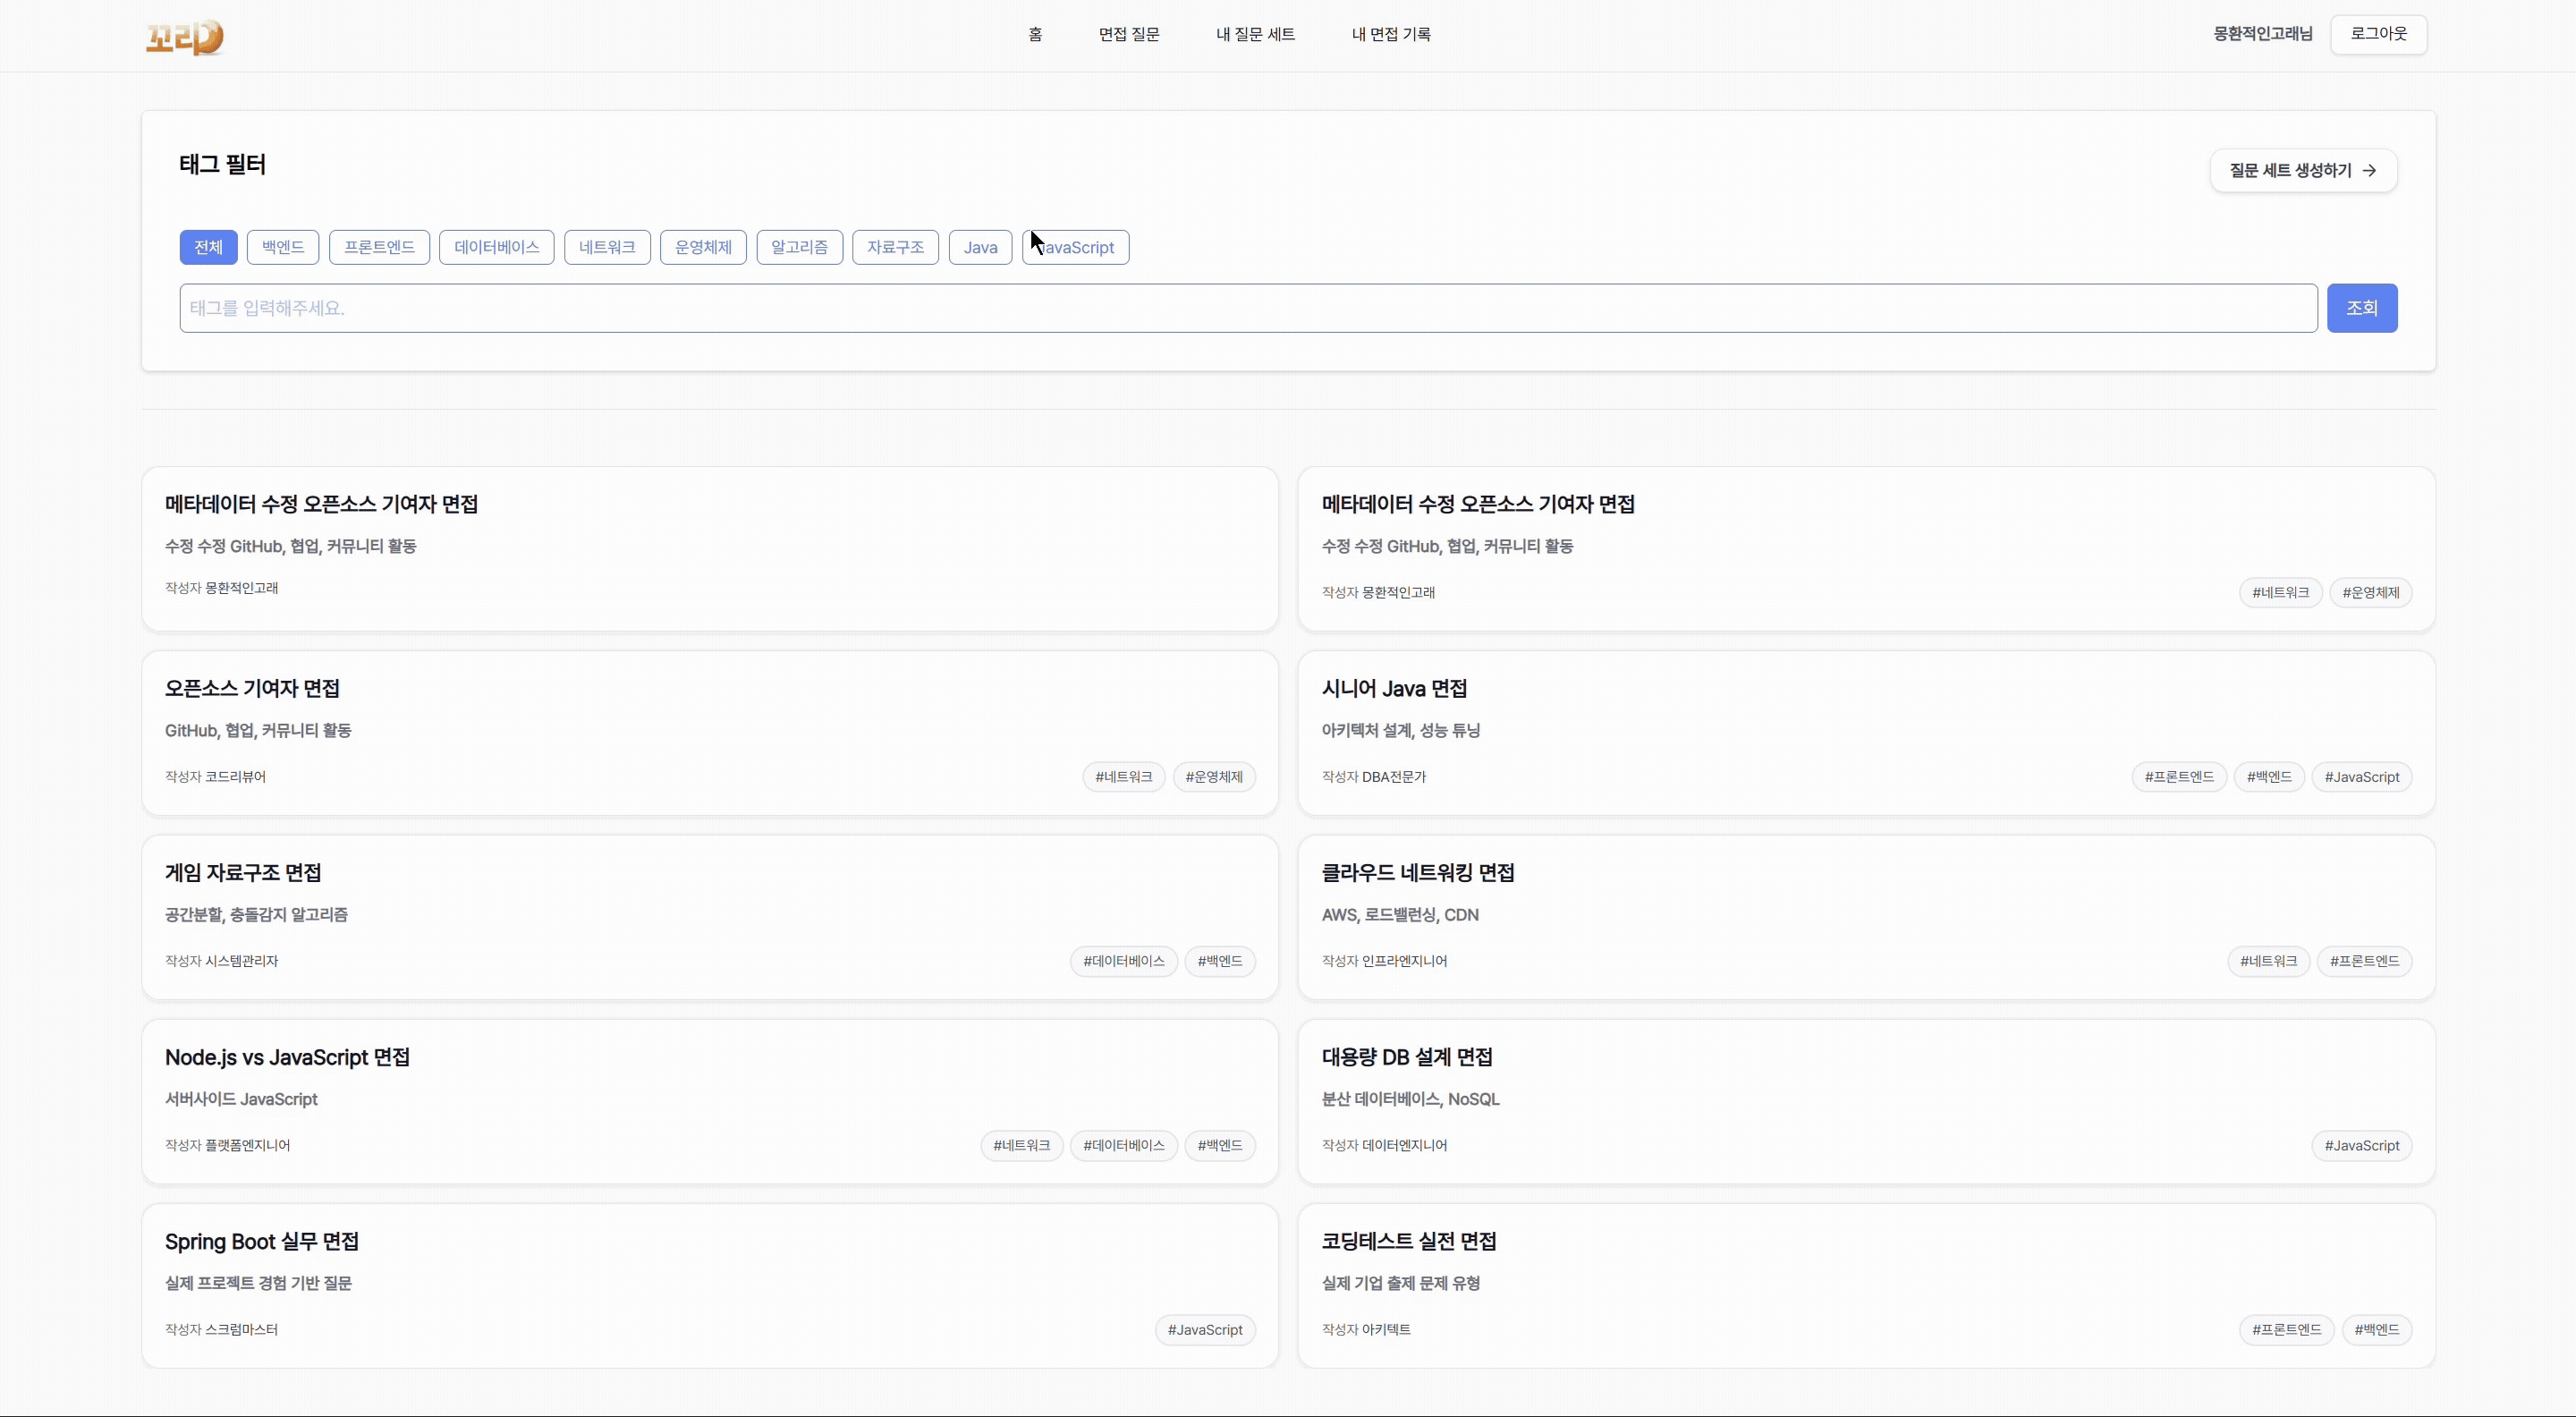Toggle the 백엔드 tag filter
2576x1417 pixels.
(x=283, y=247)
